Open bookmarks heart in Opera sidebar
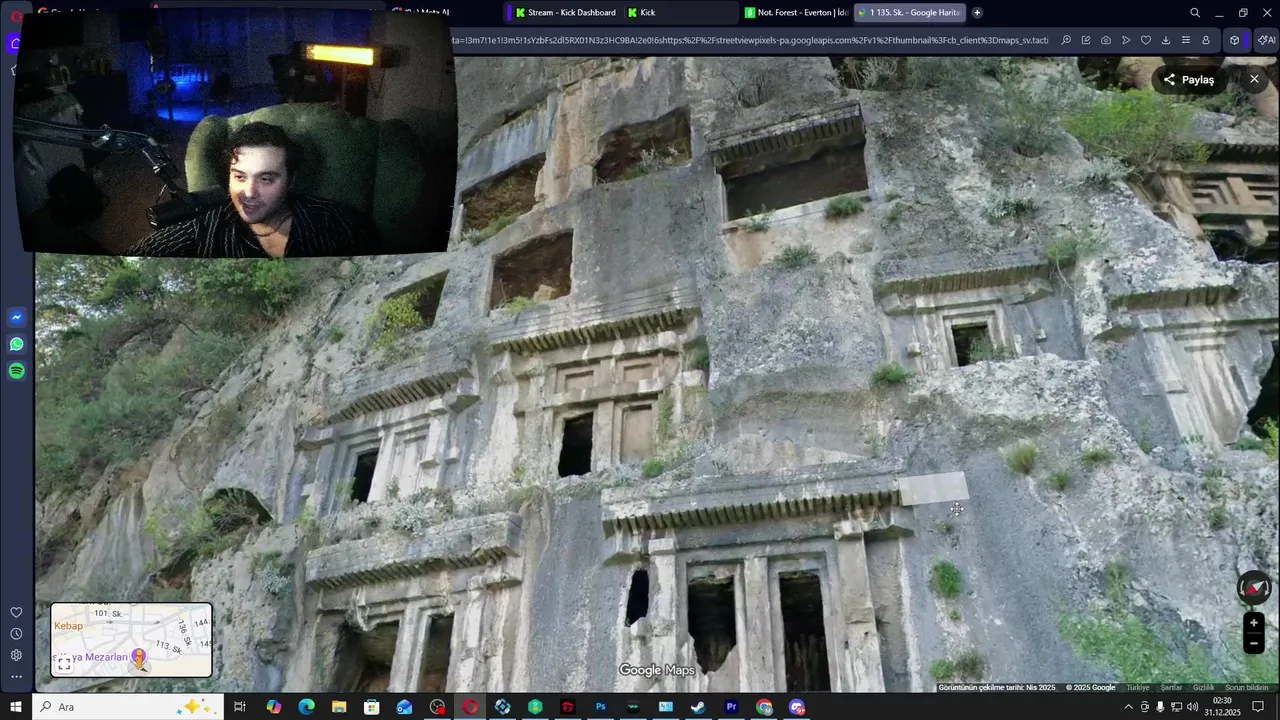Screen dimensions: 1280x720 [x=16, y=612]
